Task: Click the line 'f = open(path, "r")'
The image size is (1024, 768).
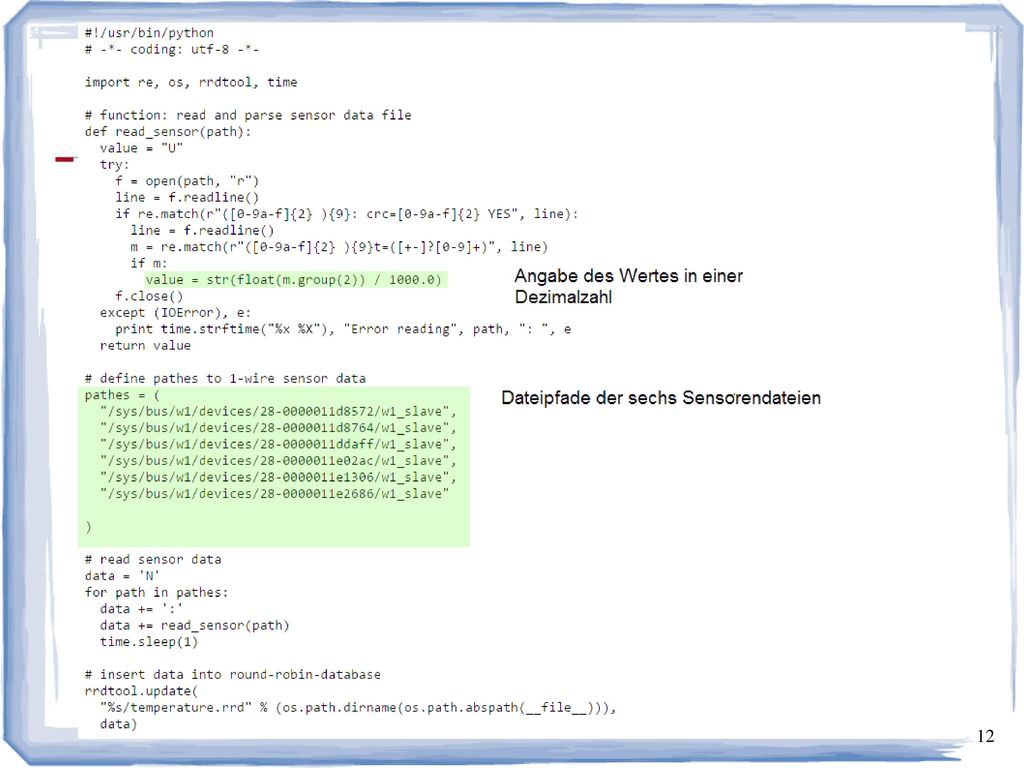Action: [x=187, y=181]
